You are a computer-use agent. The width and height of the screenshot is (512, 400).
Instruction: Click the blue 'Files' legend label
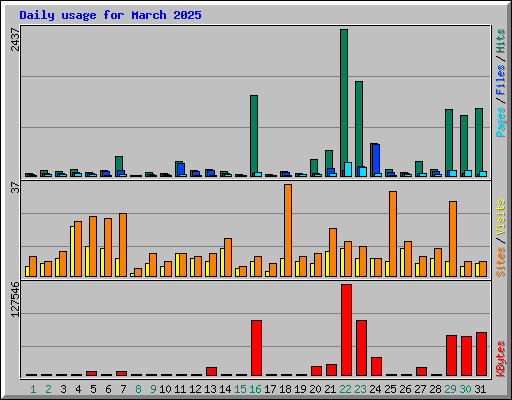pyautogui.click(x=501, y=80)
